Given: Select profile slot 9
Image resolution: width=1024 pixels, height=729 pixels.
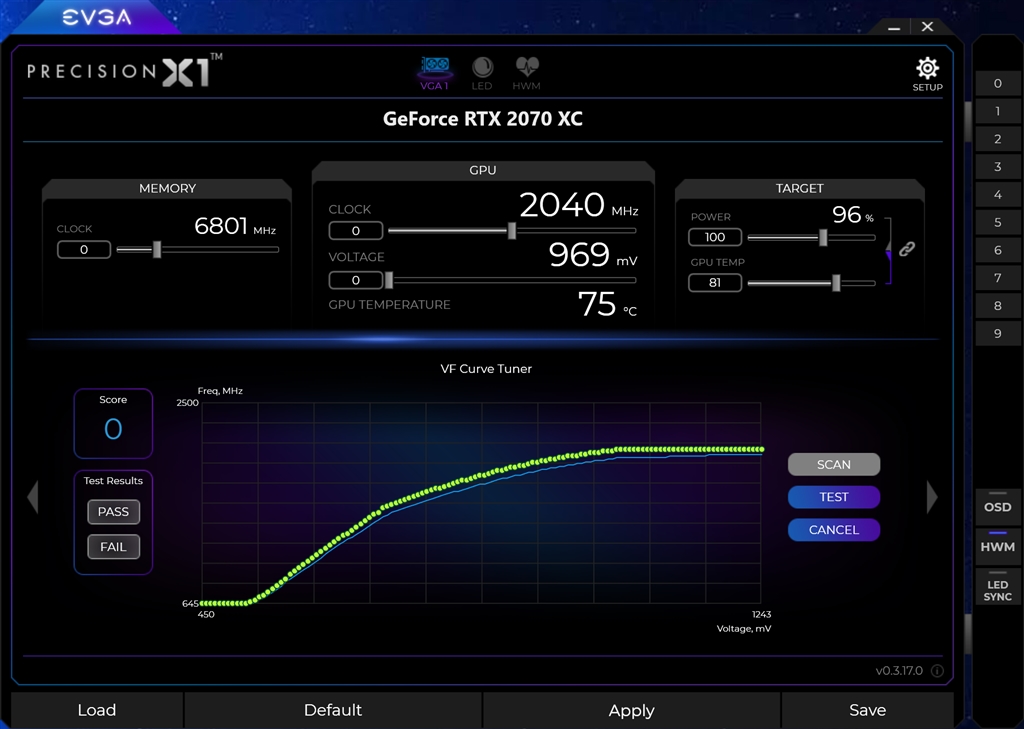Looking at the screenshot, I should 997,333.
